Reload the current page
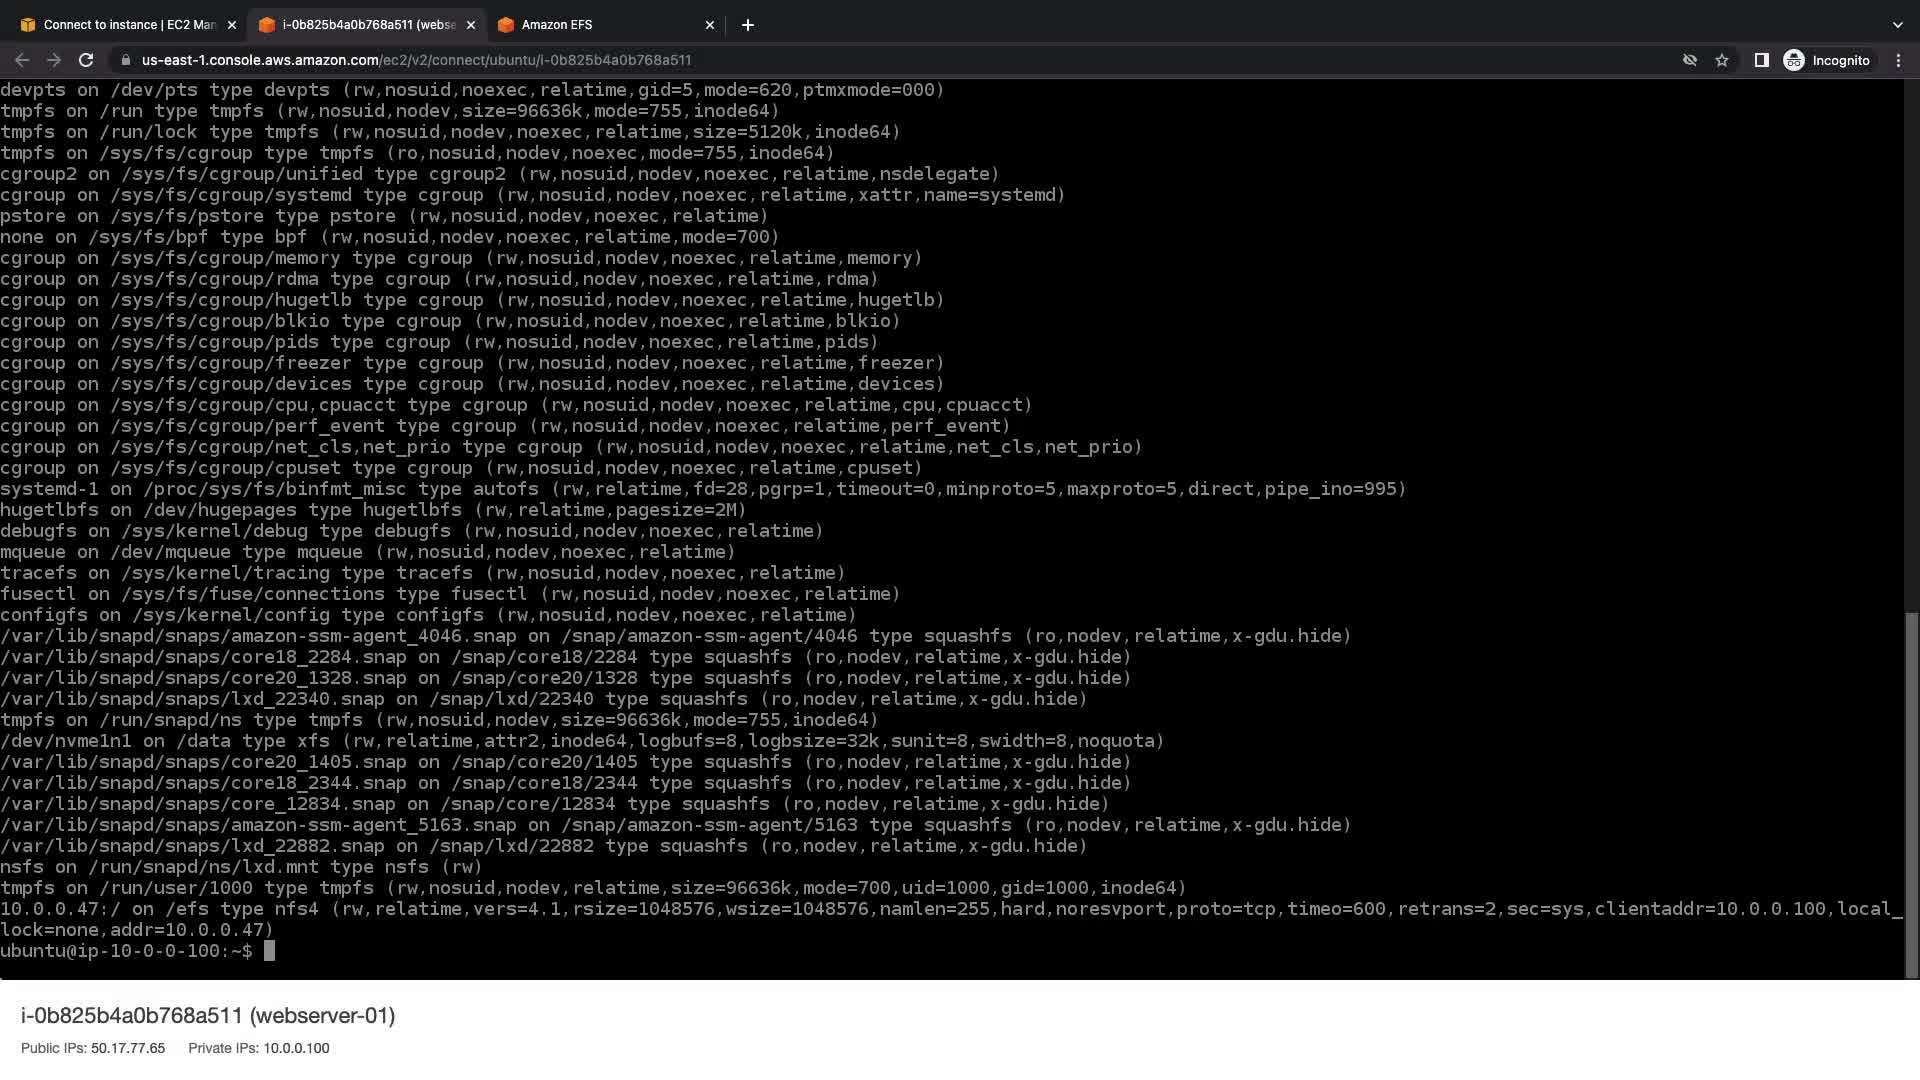The height and width of the screenshot is (1080, 1920). click(86, 60)
